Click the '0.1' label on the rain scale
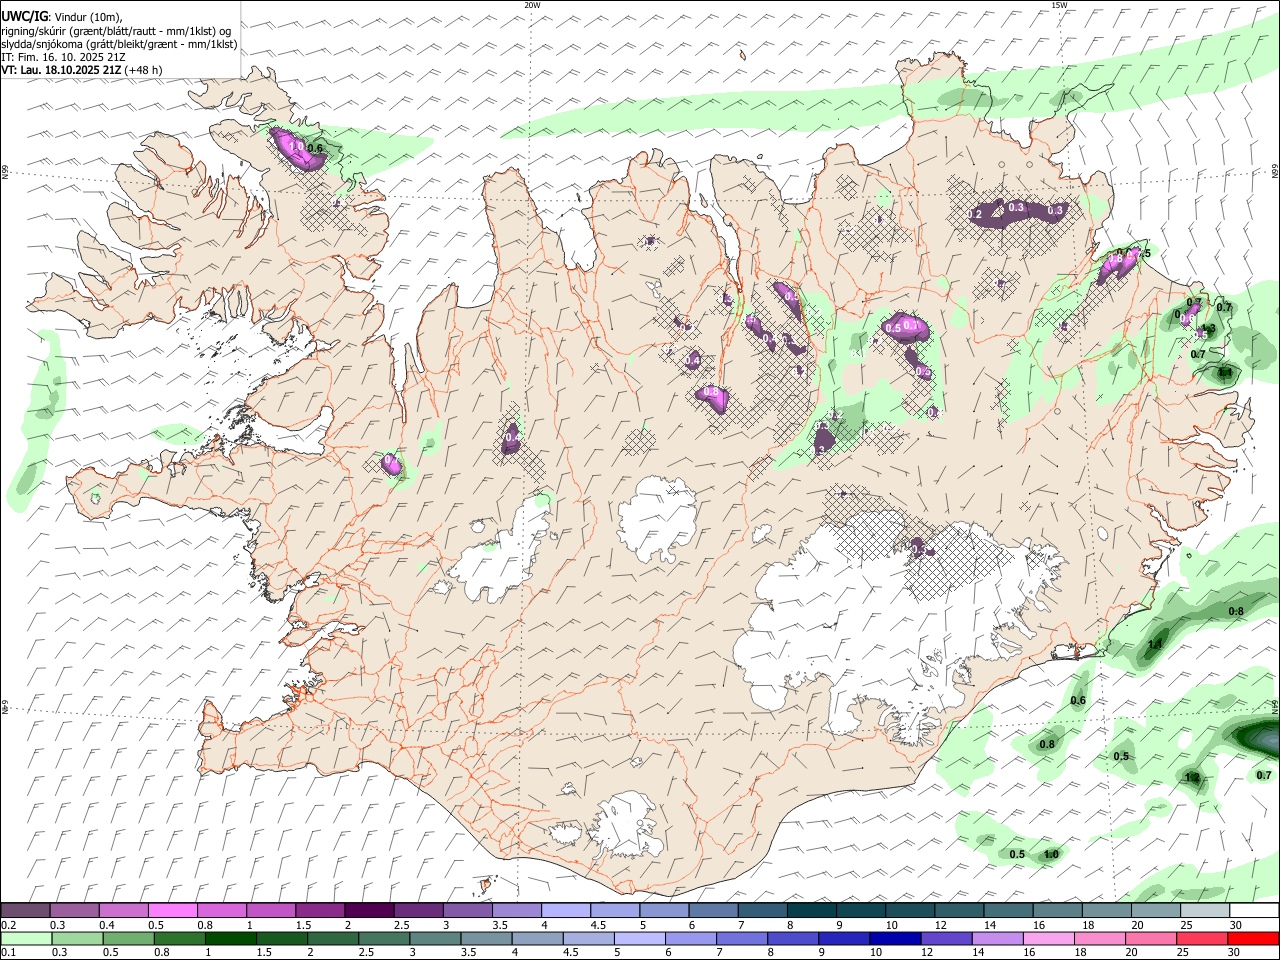The width and height of the screenshot is (1280, 960). (x=8, y=953)
